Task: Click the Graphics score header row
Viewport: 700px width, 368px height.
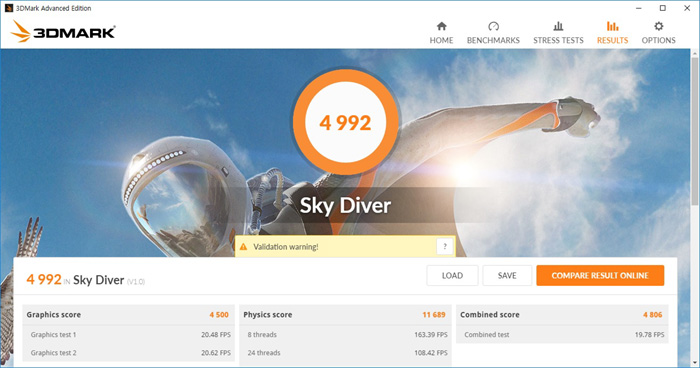Action: 129,315
